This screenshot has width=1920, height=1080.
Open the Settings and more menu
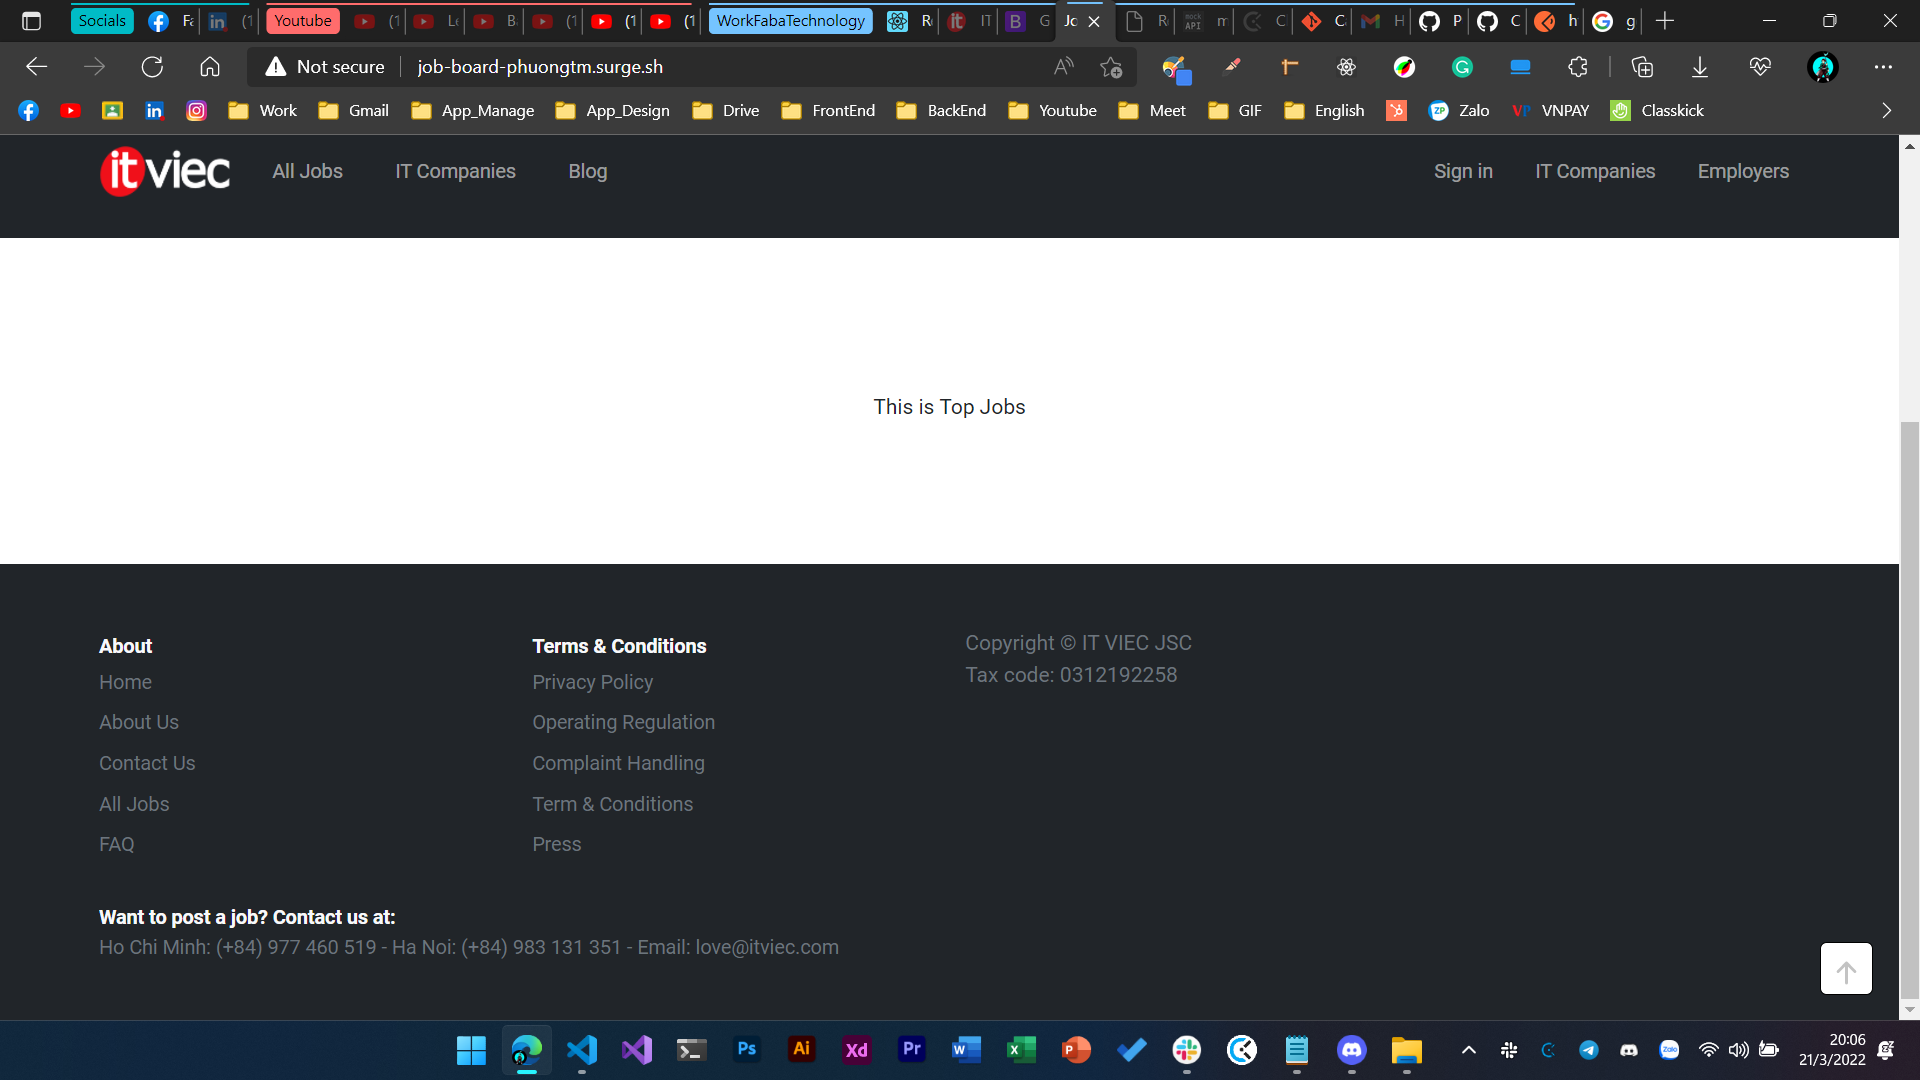(1885, 67)
